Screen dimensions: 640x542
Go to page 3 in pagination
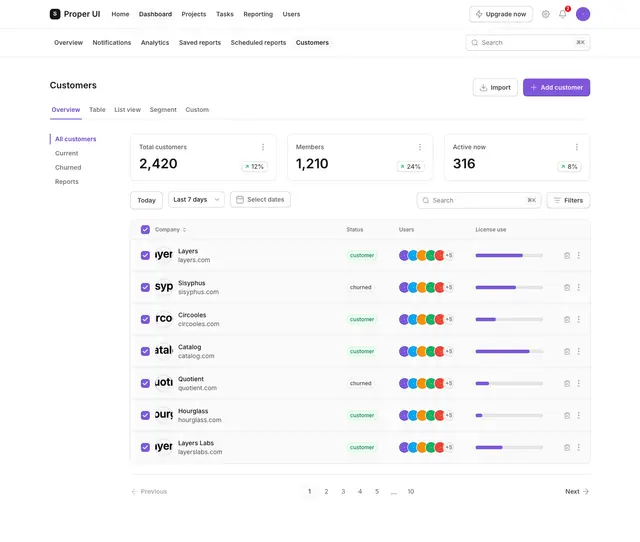pos(343,491)
